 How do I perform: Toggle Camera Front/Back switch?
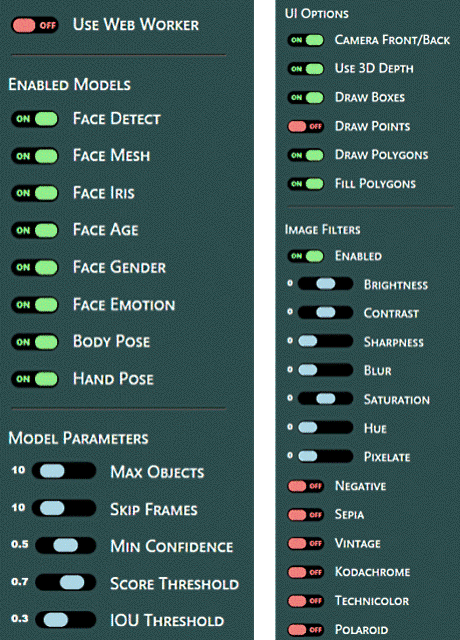pyautogui.click(x=306, y=40)
